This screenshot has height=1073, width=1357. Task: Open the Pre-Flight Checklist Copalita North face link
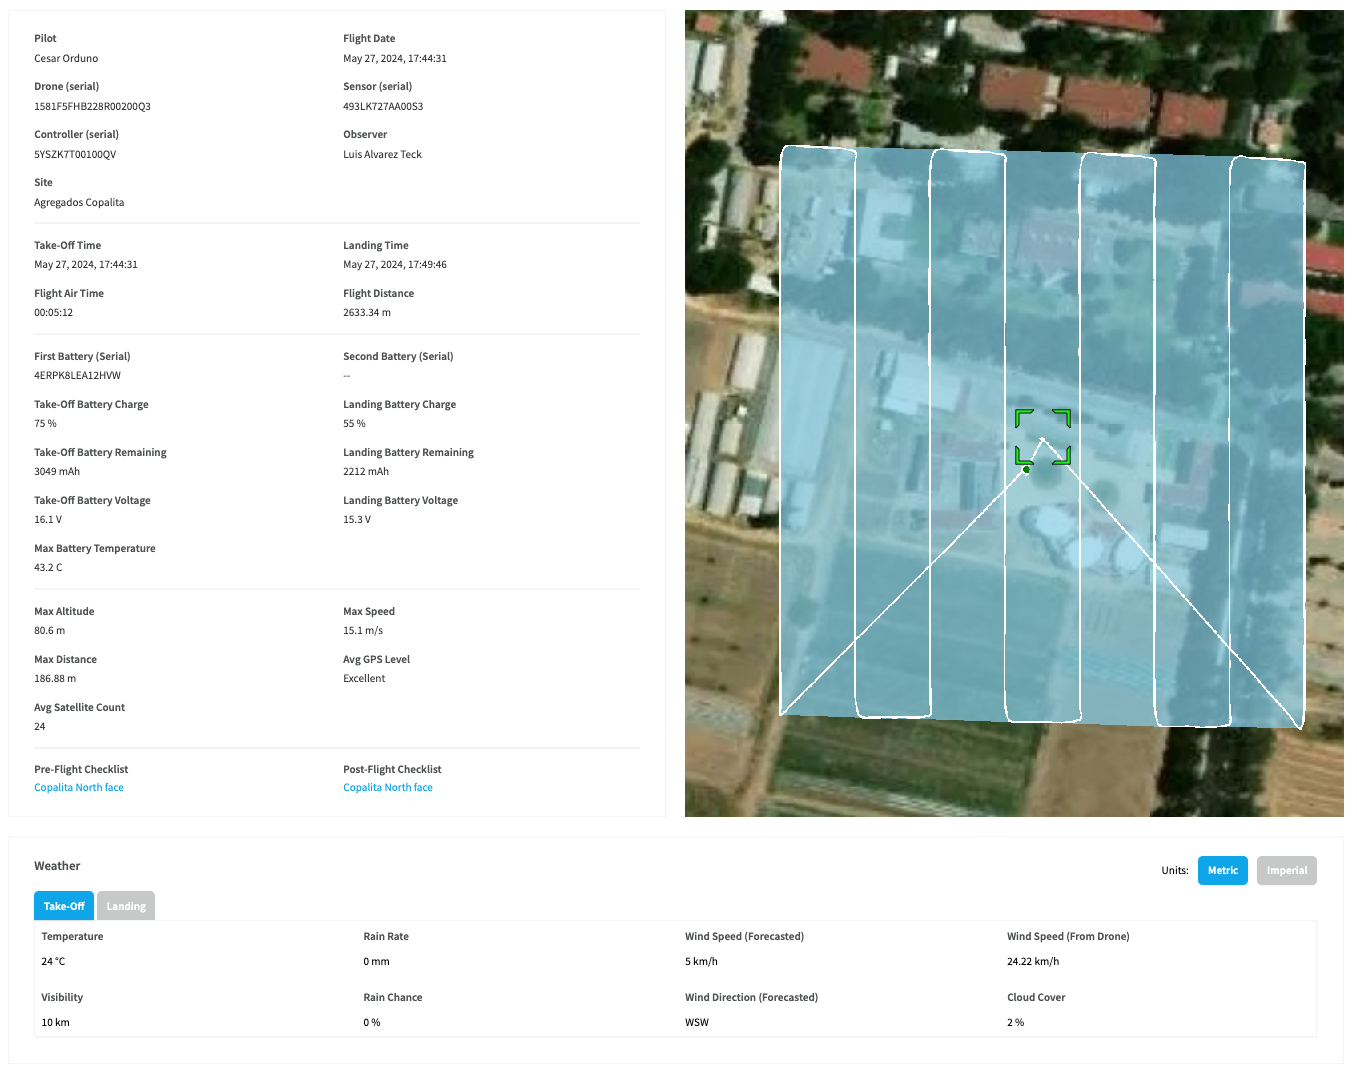pyautogui.click(x=79, y=788)
